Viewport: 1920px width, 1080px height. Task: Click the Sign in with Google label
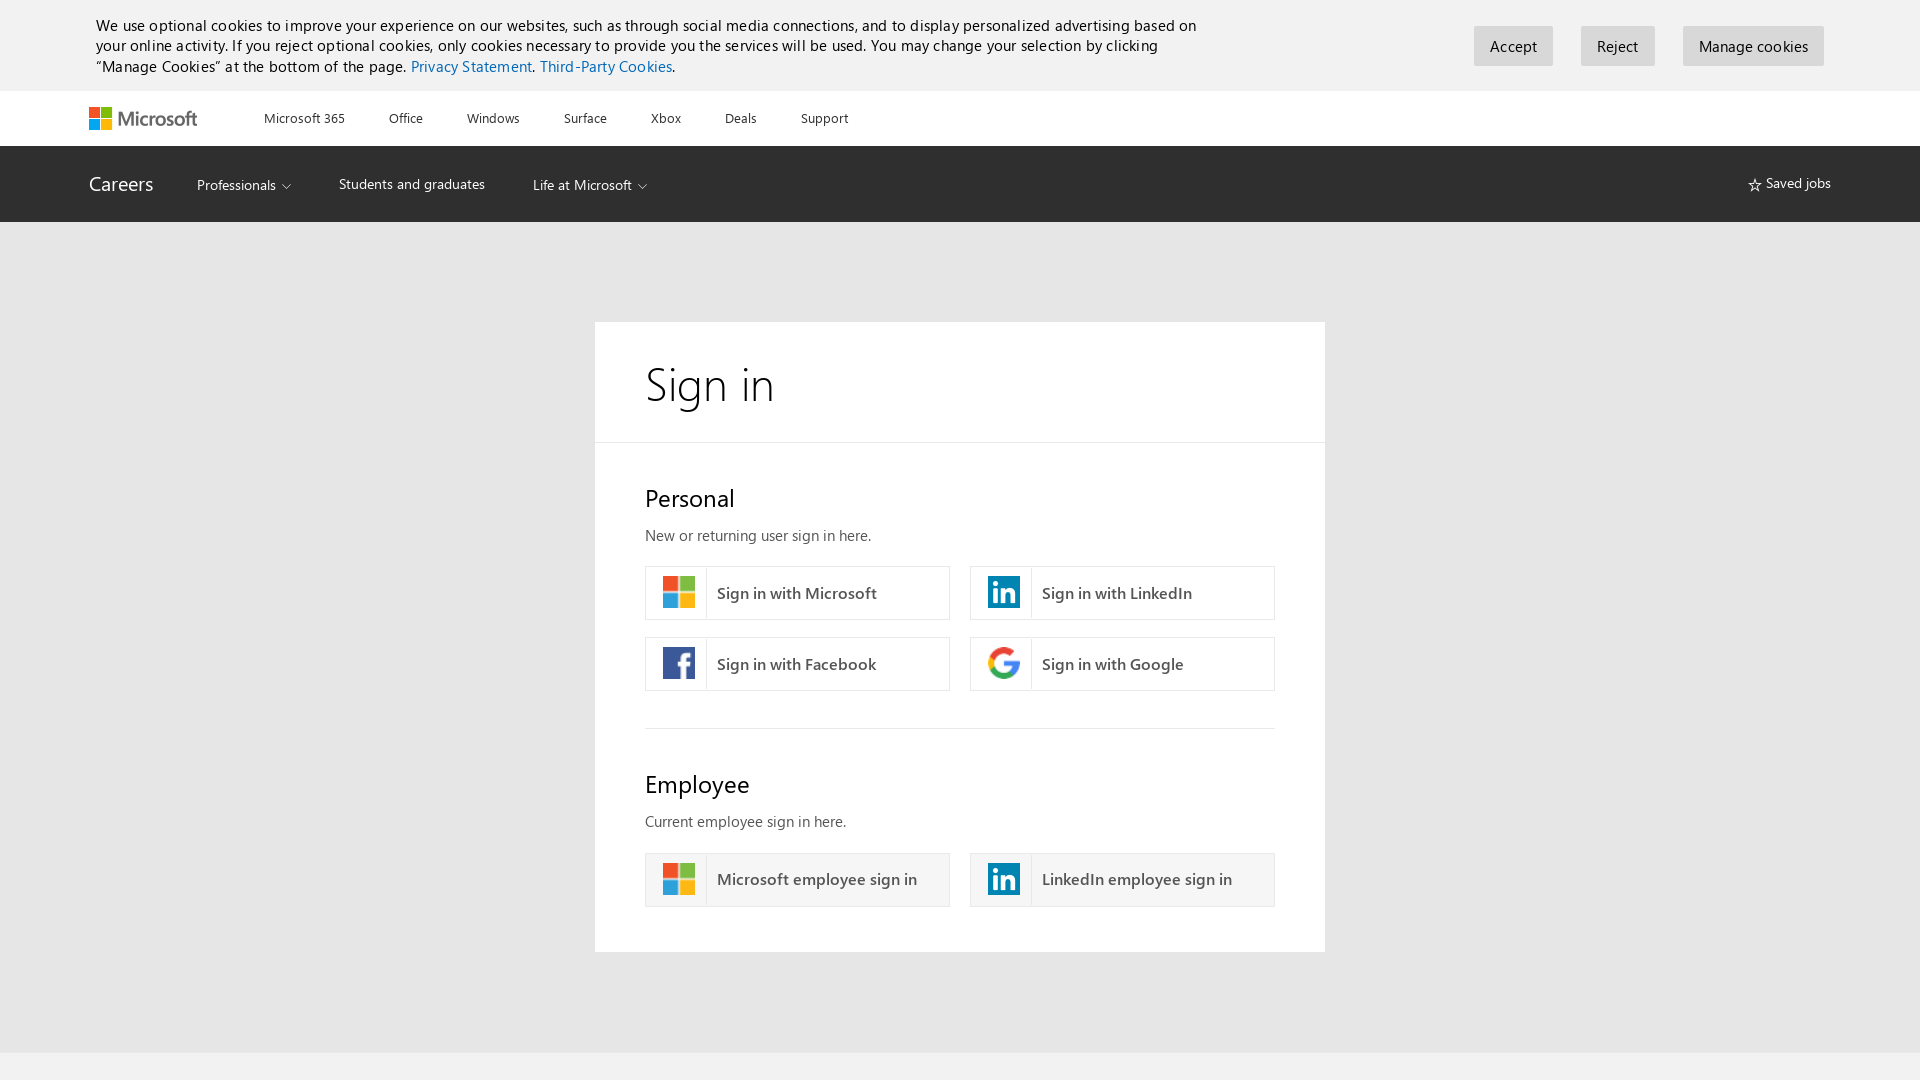(x=1113, y=664)
